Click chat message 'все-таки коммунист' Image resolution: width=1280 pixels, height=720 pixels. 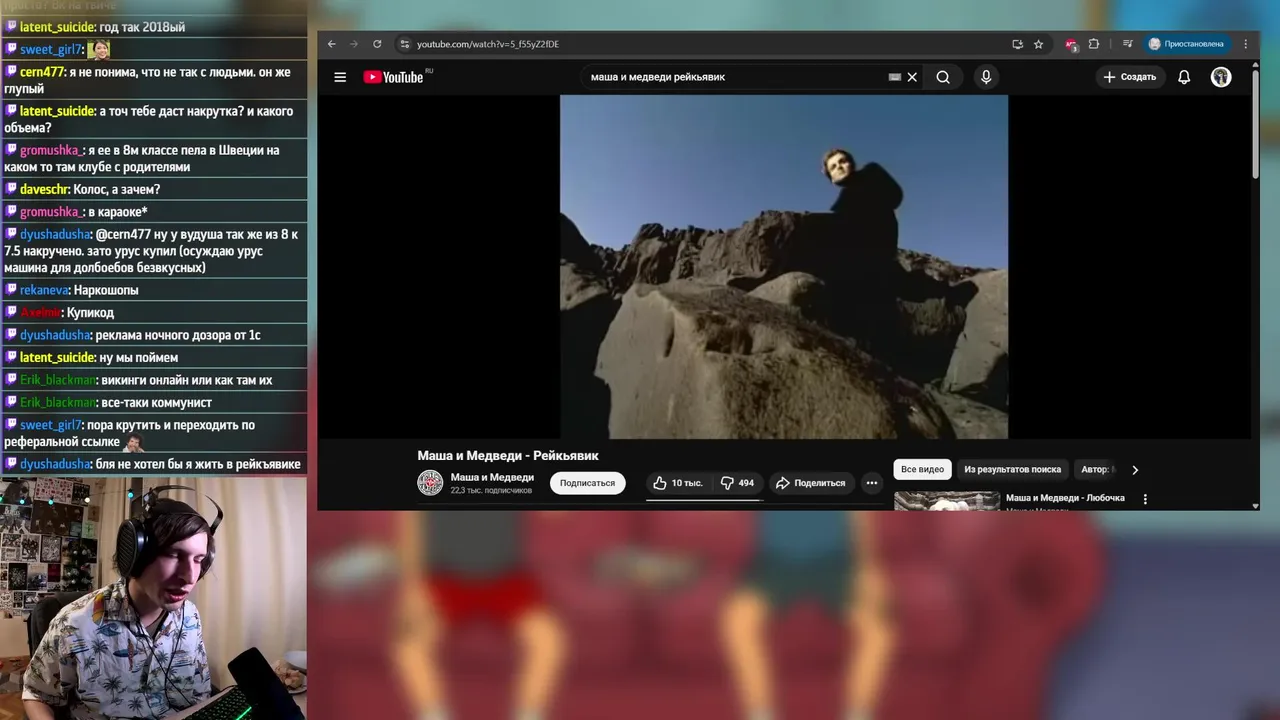(156, 403)
